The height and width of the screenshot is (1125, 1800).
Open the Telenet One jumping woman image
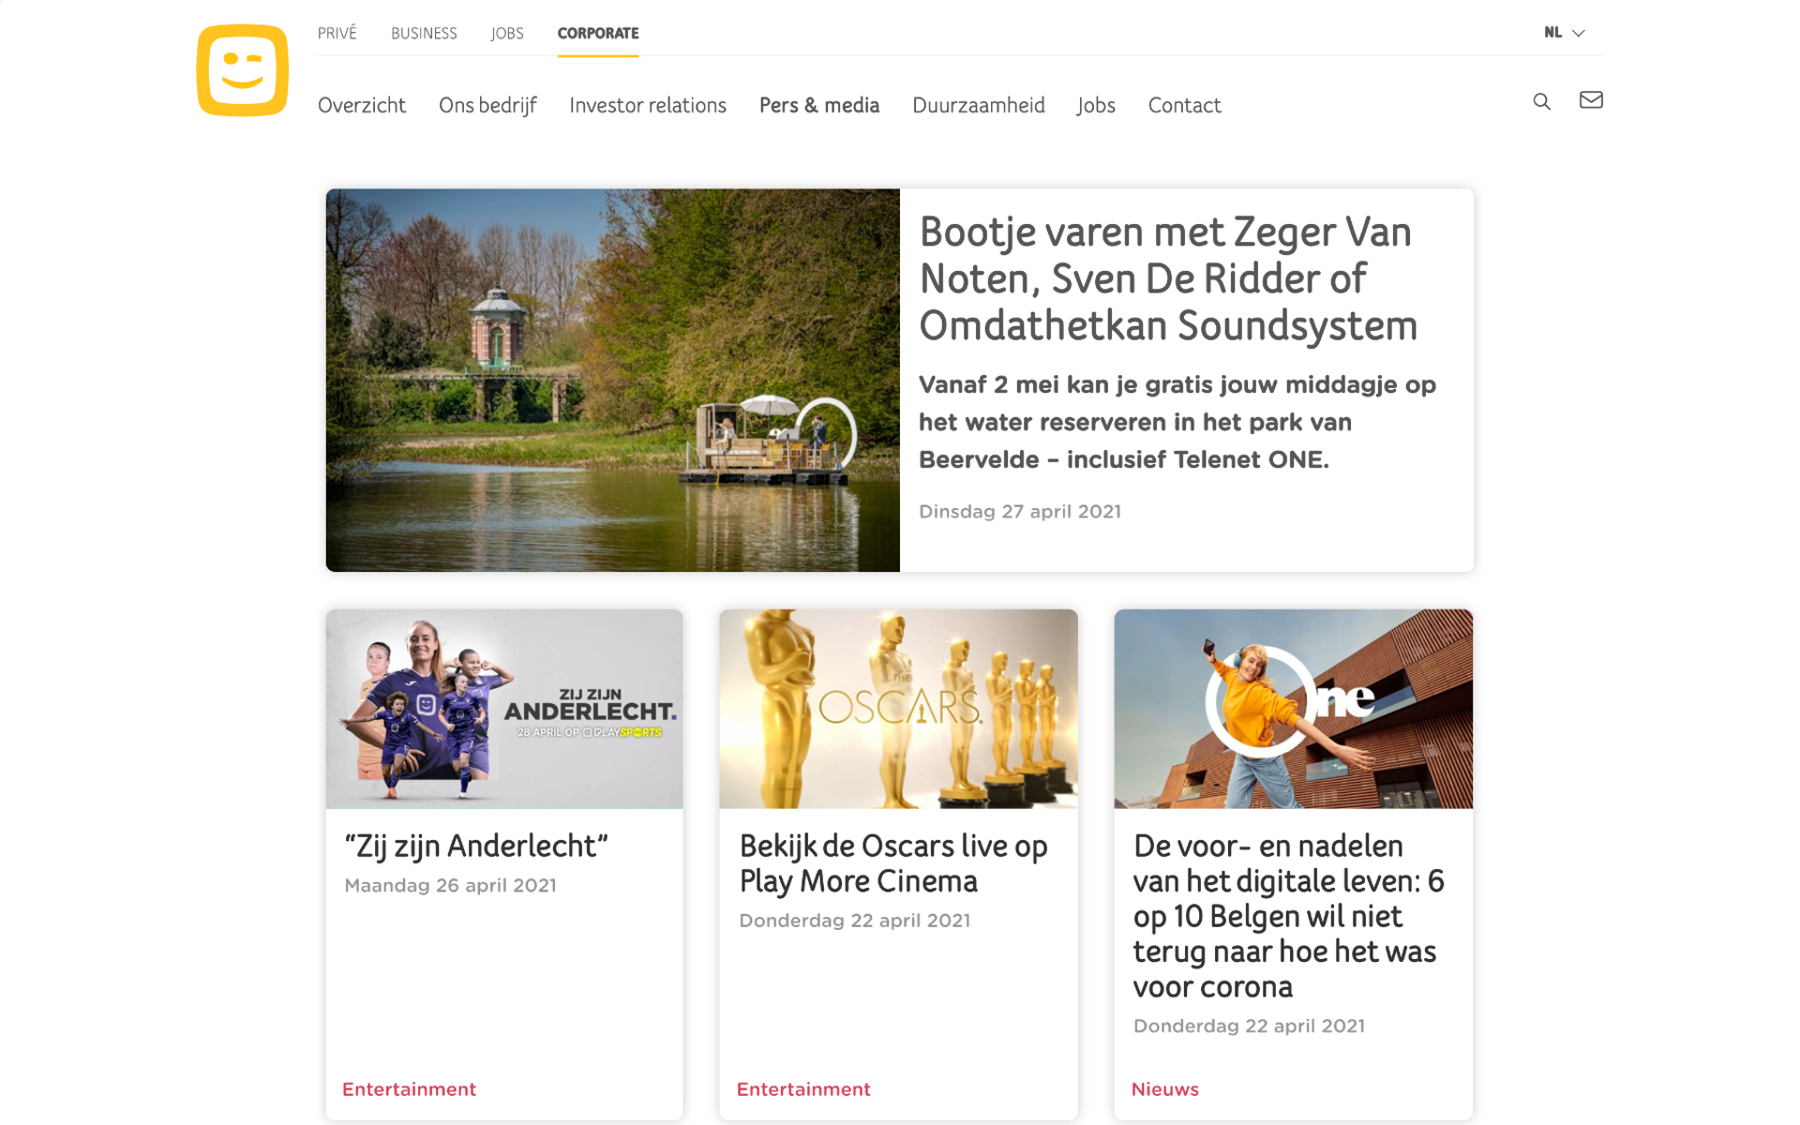pos(1293,708)
